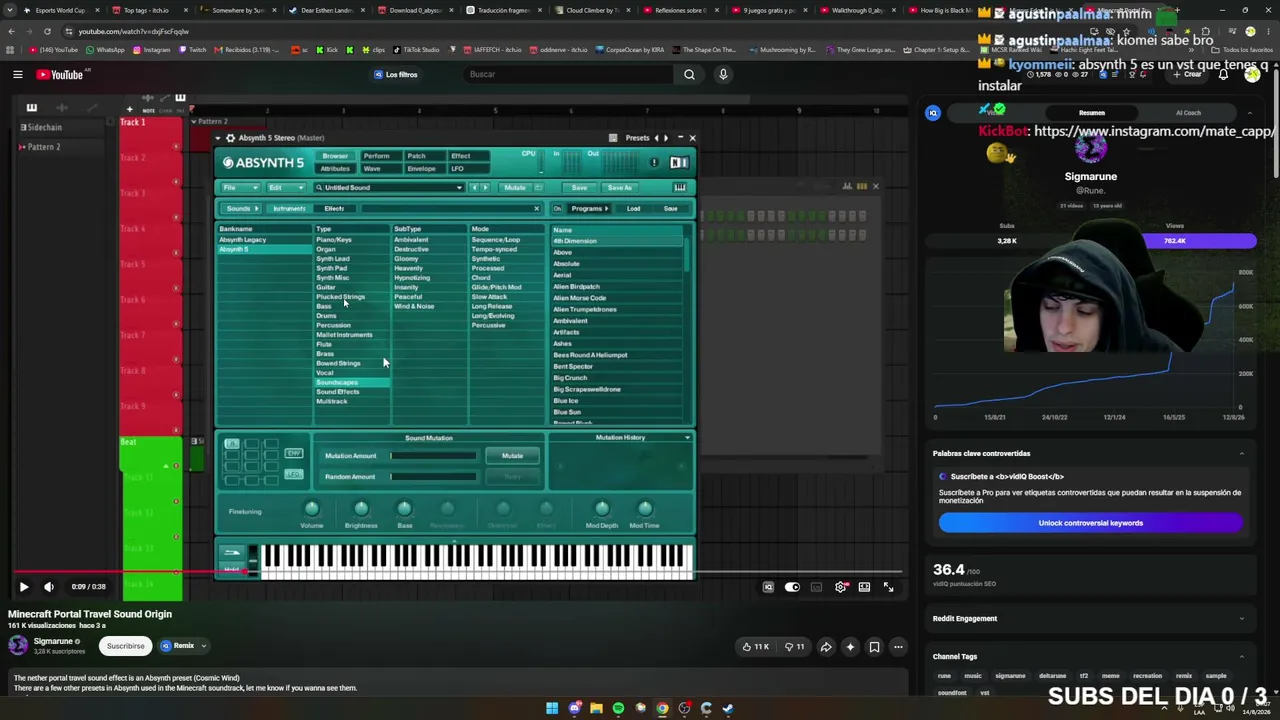This screenshot has height=720, width=1280.
Task: Like the video with 11 K likes
Action: (x=756, y=646)
